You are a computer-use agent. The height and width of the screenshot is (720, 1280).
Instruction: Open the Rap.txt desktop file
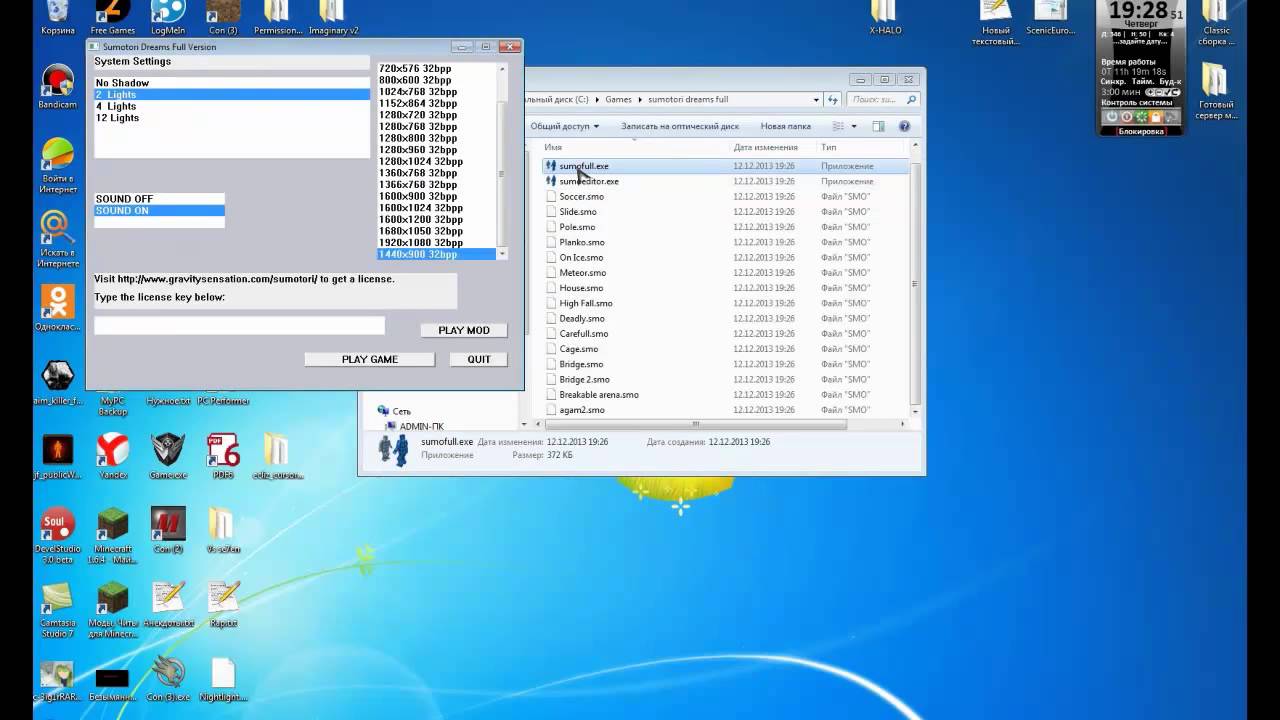pyautogui.click(x=222, y=604)
